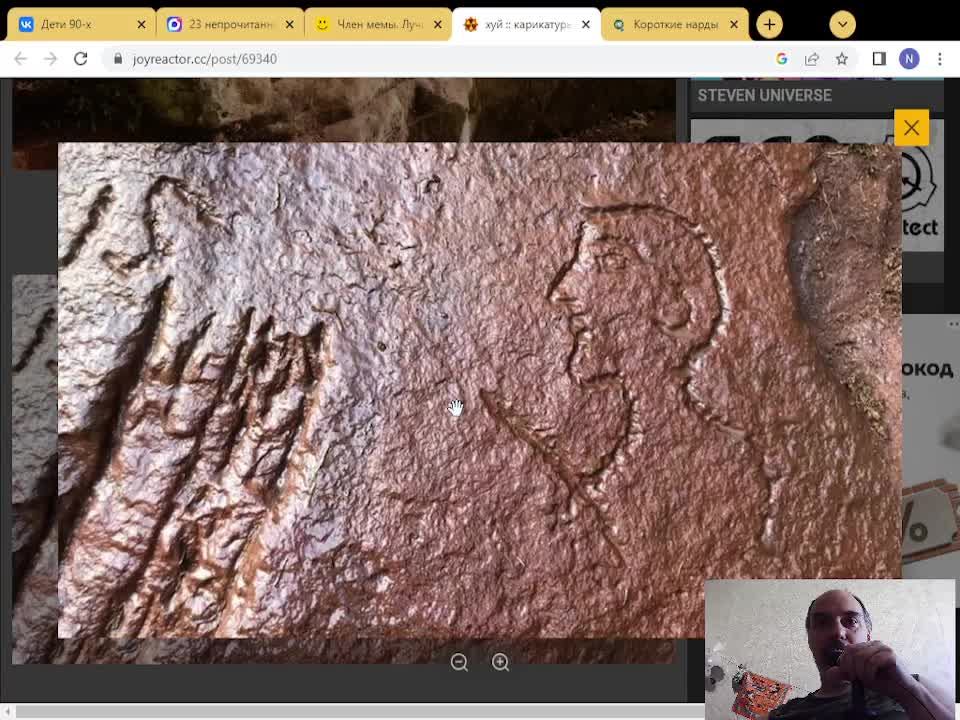Switch to the Член мемы tab

378,24
